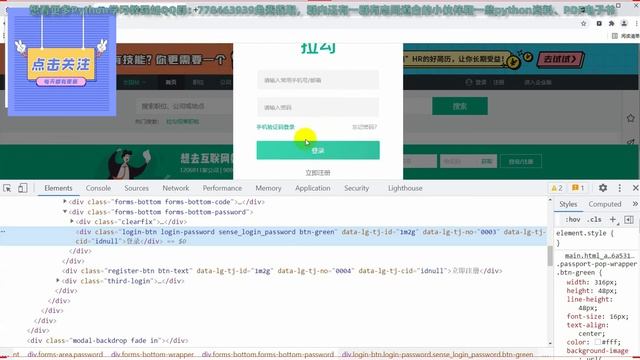Viewport: 640px width, 360px height.
Task: Click the star icon at page right edge
Action: coord(631,118)
